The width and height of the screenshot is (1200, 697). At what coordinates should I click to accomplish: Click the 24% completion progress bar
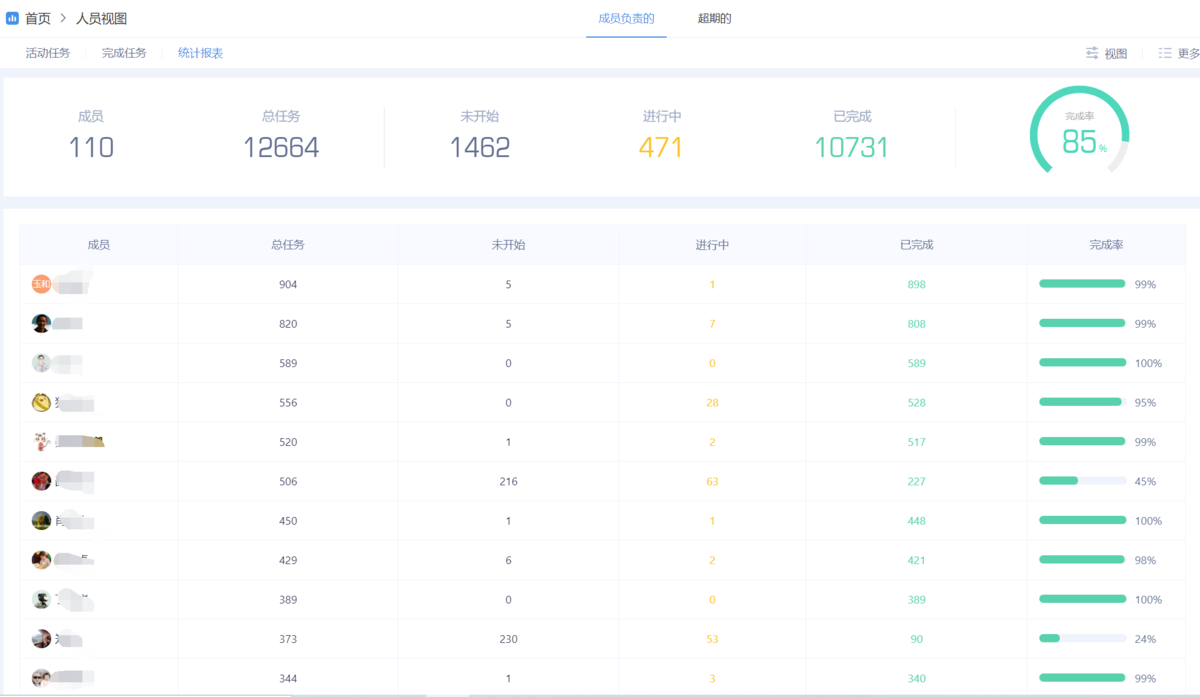(1083, 638)
